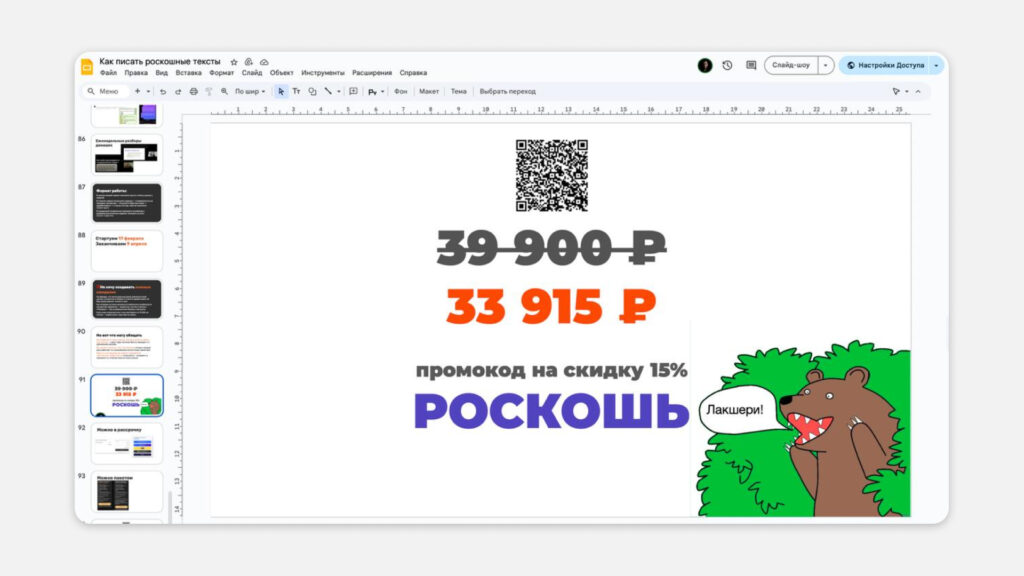Select slide 91 thumbnail
Screen dimensions: 1024x576
[127, 395]
